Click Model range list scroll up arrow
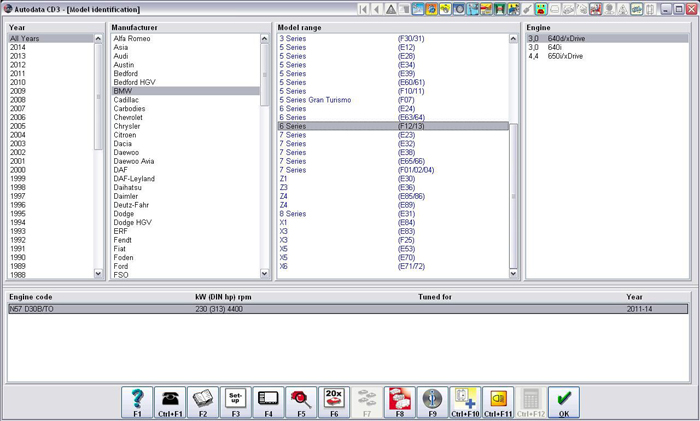This screenshot has height=421, width=700. click(513, 39)
